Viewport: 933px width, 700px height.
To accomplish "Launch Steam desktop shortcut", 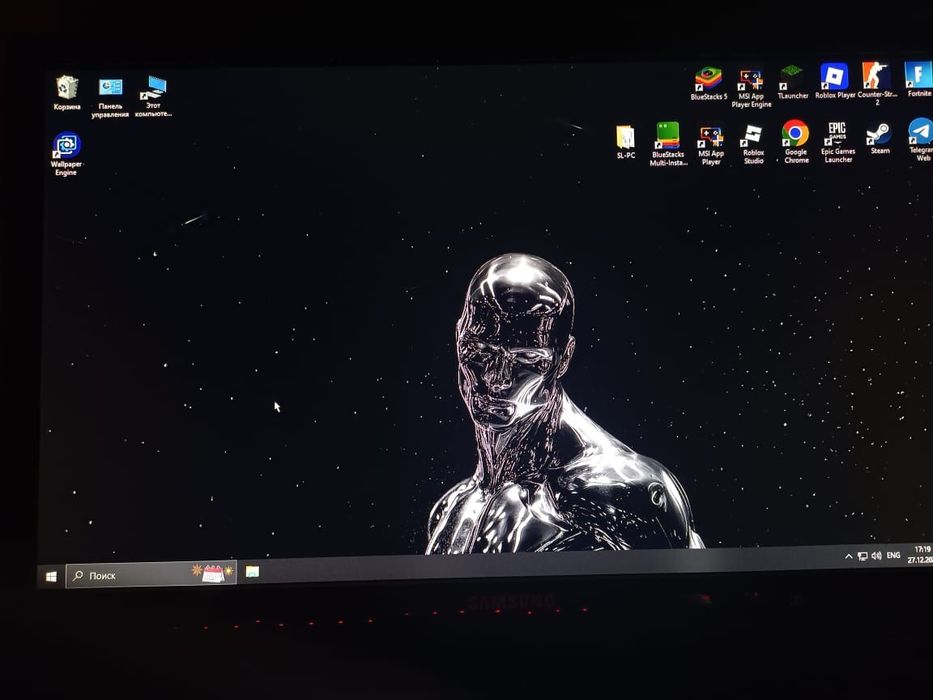I will tap(879, 138).
